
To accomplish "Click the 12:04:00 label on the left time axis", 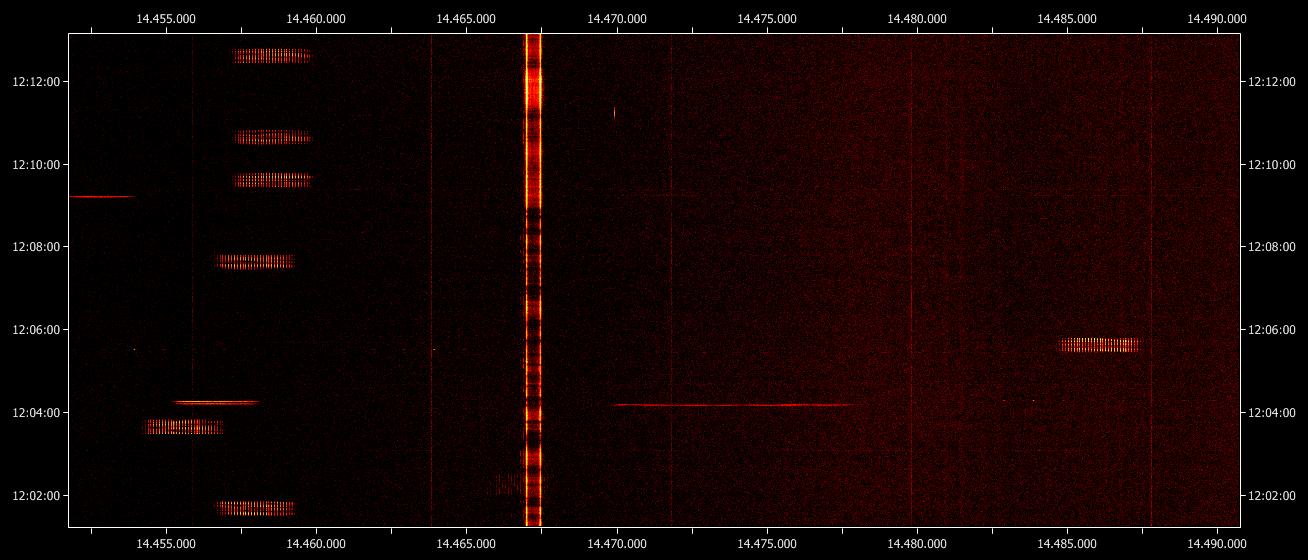I will (x=35, y=413).
